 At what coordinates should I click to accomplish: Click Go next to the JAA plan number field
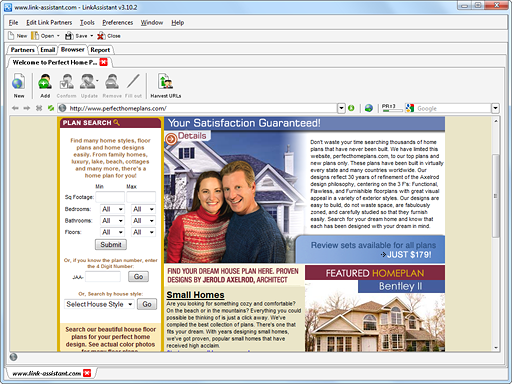(138, 277)
